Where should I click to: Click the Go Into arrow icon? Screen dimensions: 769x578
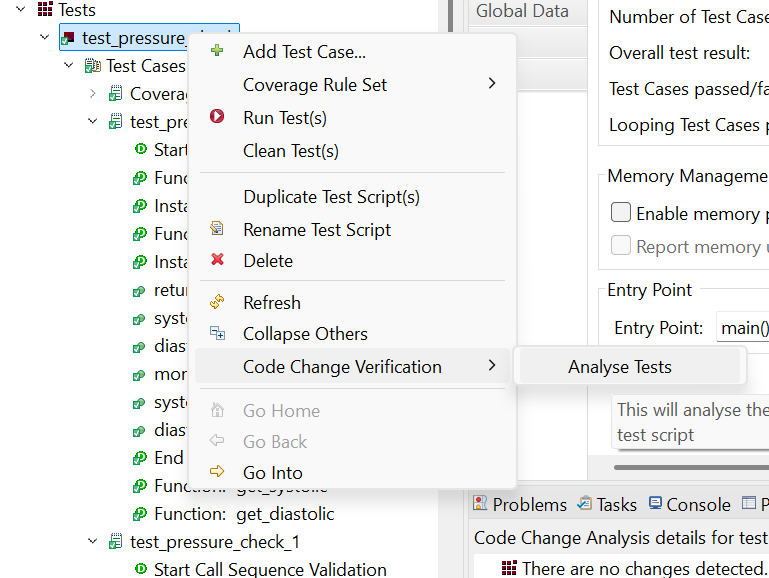pyautogui.click(x=217, y=472)
